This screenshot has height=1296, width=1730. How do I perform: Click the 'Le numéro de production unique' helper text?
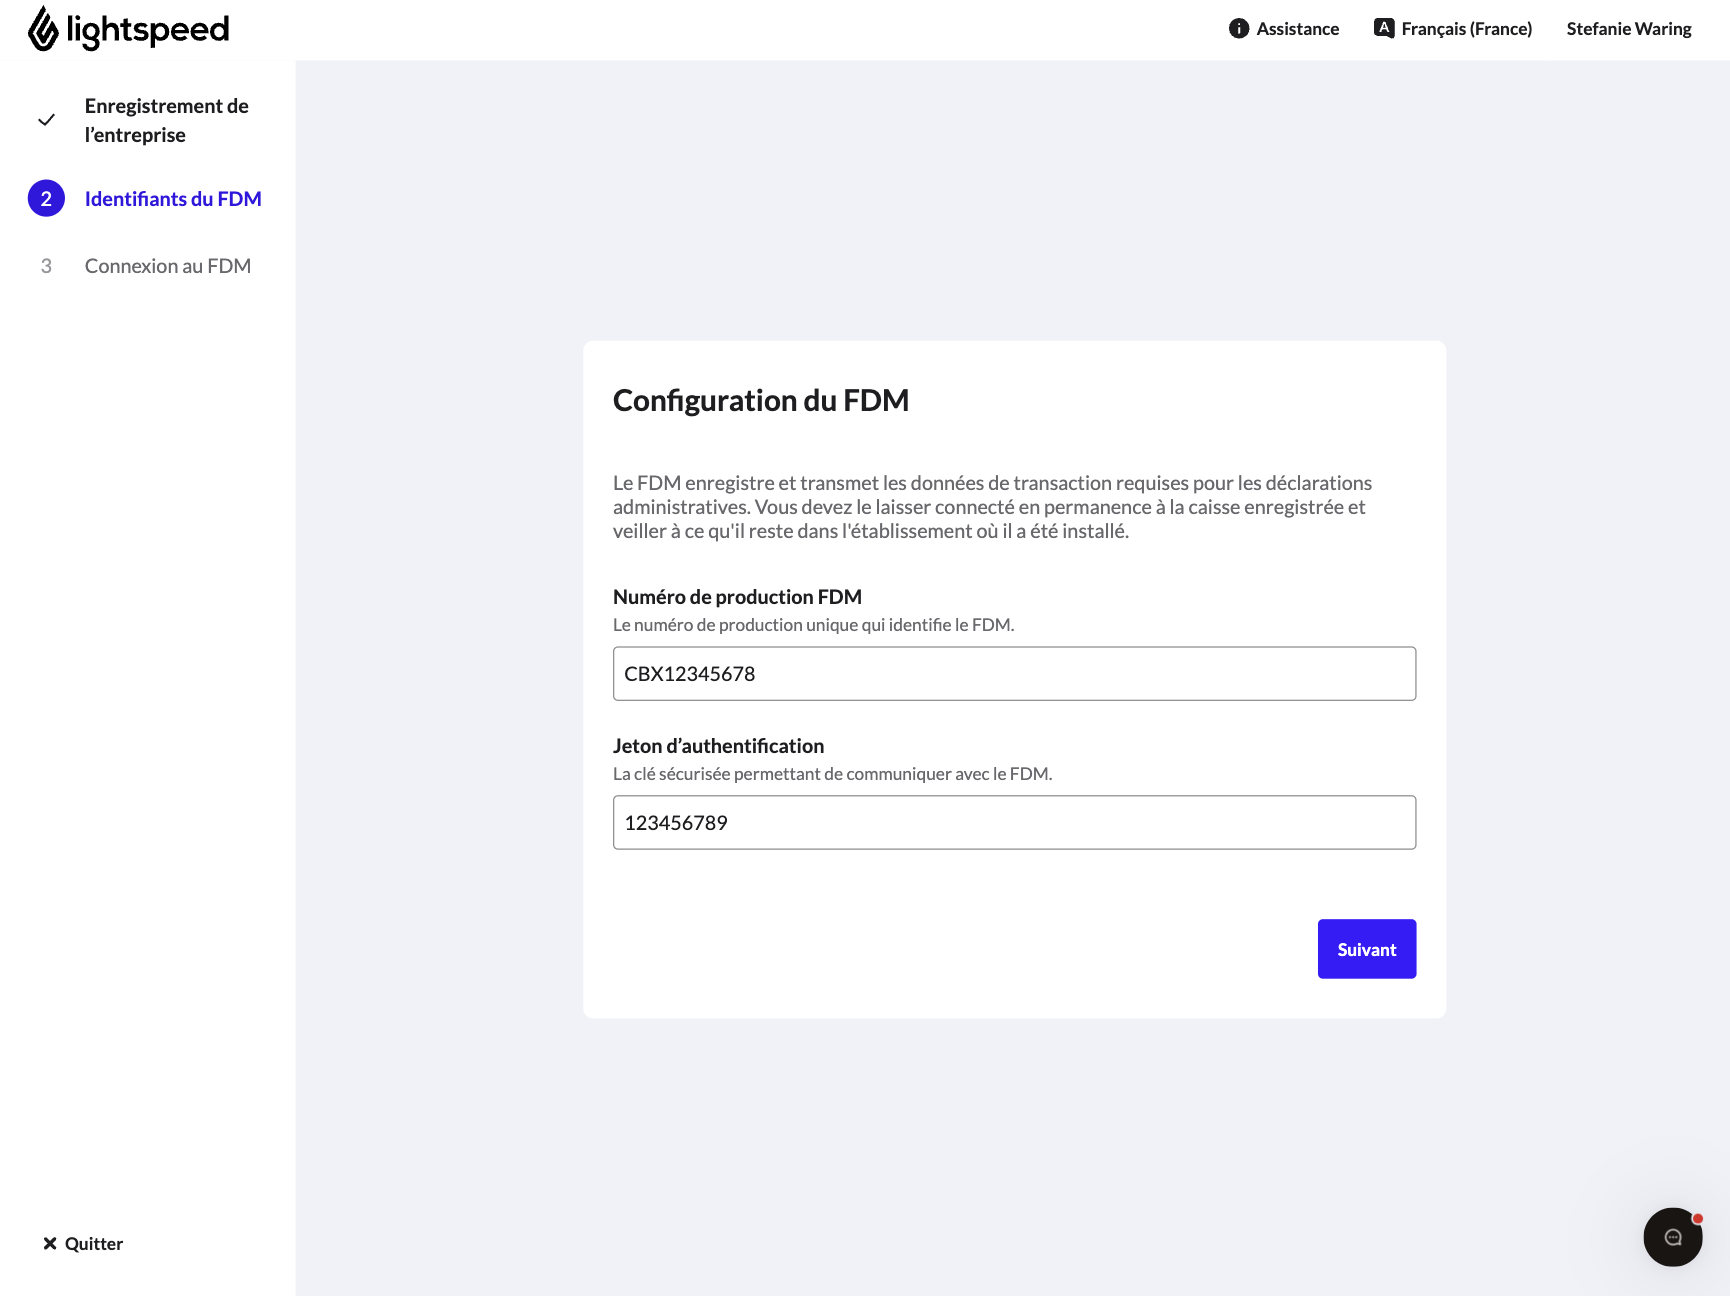[x=813, y=625]
